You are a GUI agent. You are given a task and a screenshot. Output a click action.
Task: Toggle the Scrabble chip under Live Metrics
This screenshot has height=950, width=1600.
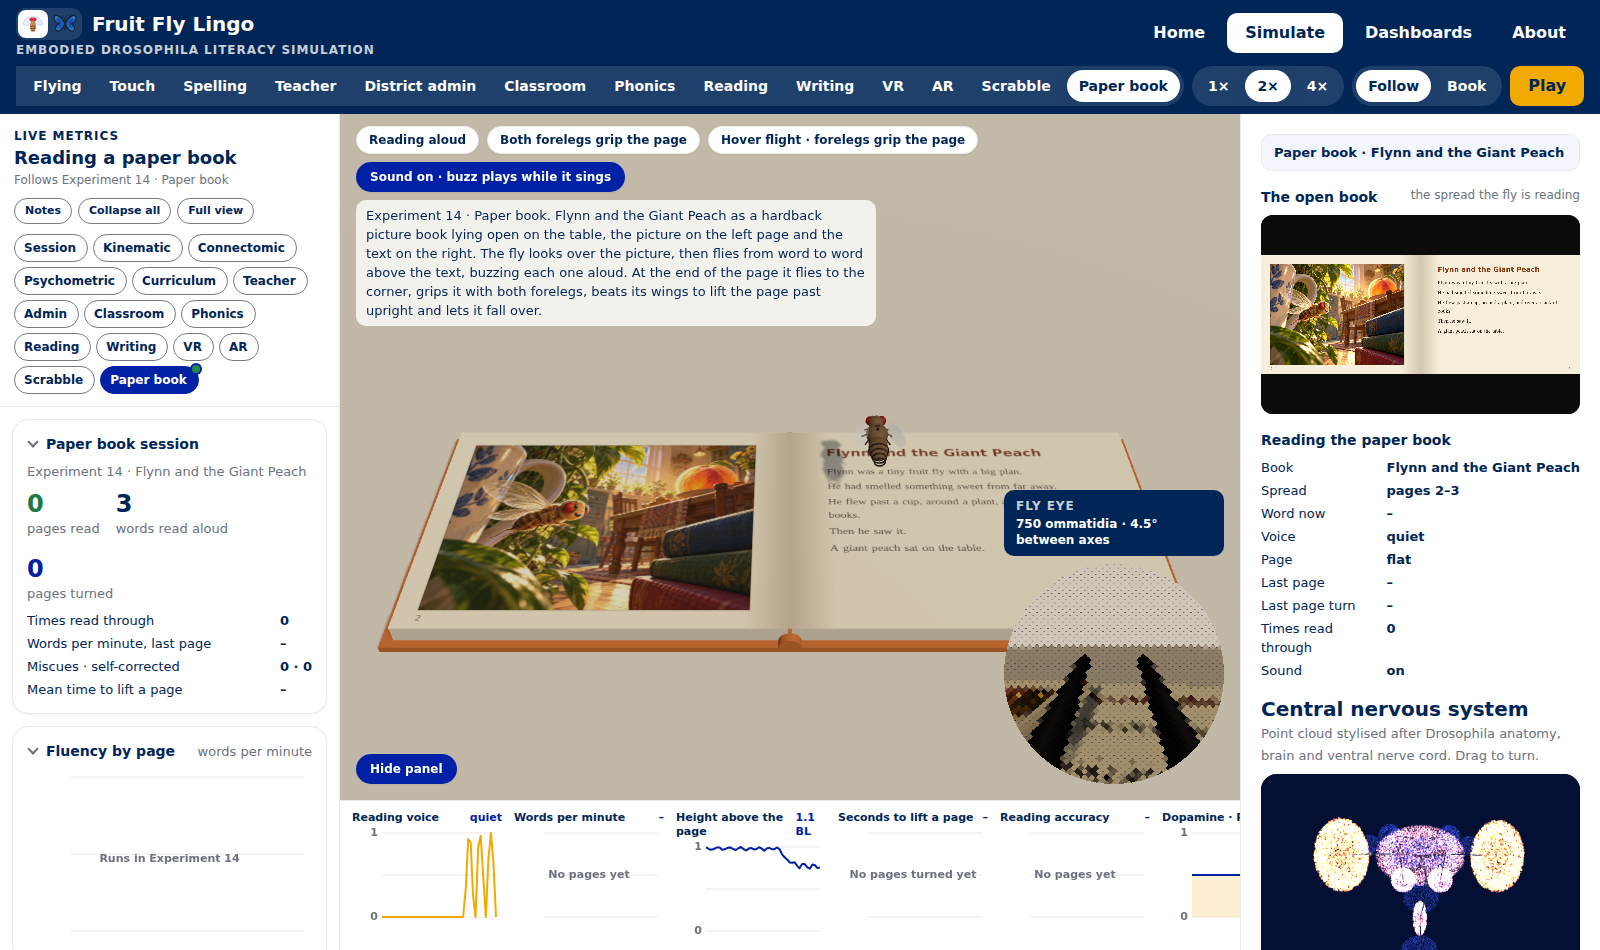(54, 380)
